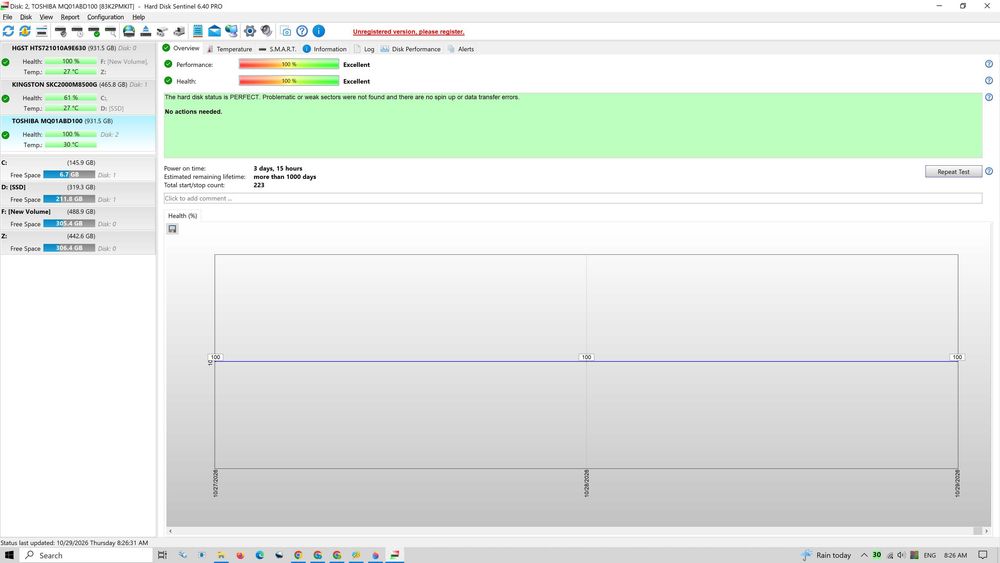Click the camera screenshot toolbar icon
Screen dimensions: 1000x563
pyautogui.click(x=286, y=31)
